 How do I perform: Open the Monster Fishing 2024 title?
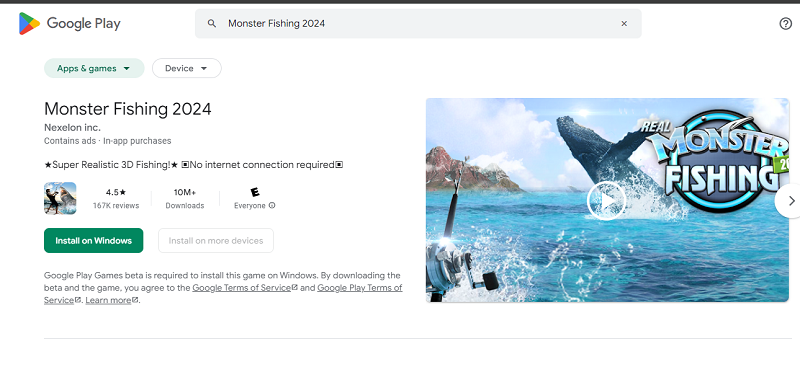click(128, 109)
